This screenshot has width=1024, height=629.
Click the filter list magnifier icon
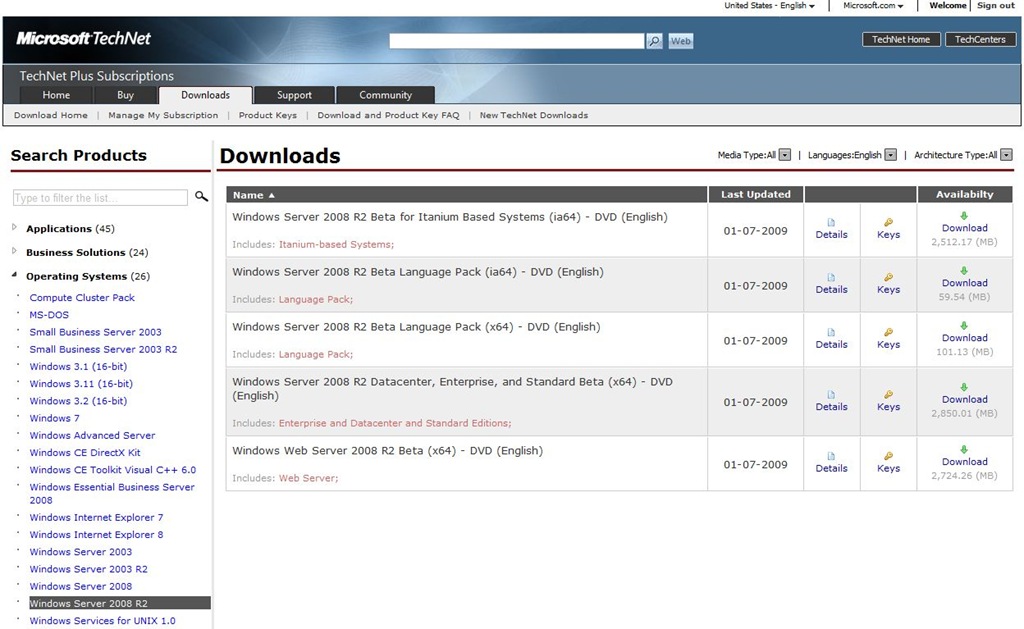click(201, 196)
